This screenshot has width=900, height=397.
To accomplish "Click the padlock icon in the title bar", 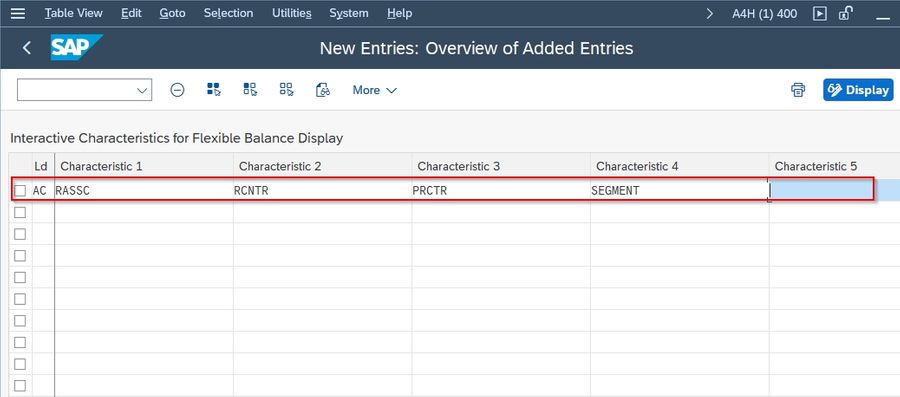I will pos(845,13).
